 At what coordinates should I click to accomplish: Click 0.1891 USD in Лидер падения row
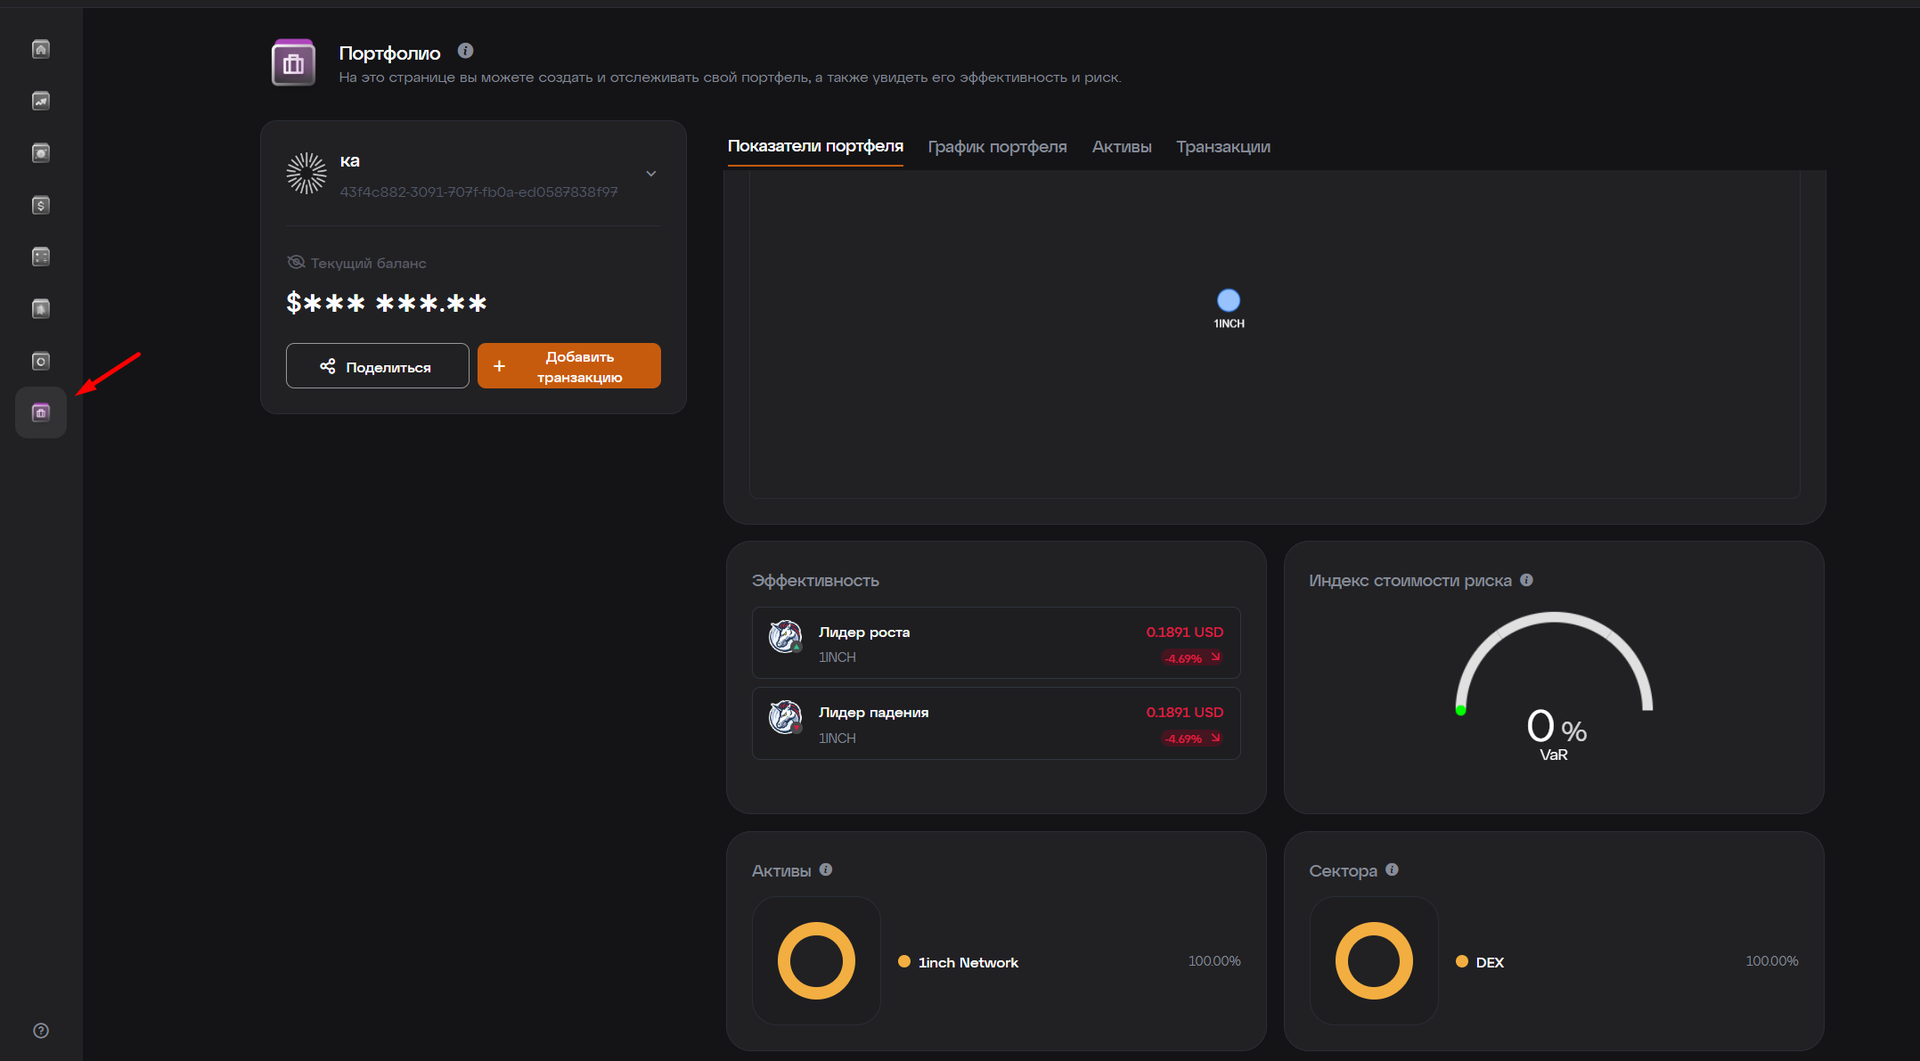tap(1185, 712)
